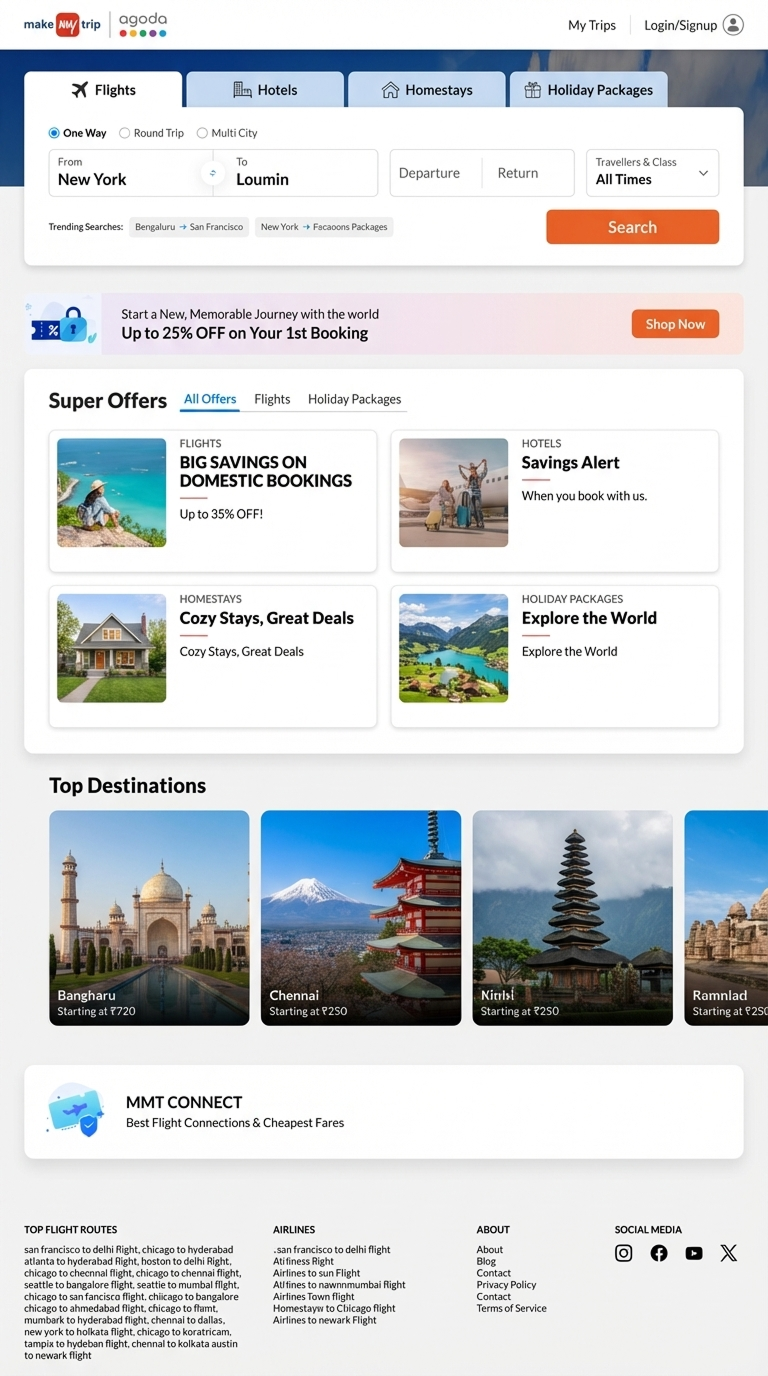The height and width of the screenshot is (1376, 768).
Task: Open the YouTube social media icon
Action: click(x=694, y=1253)
